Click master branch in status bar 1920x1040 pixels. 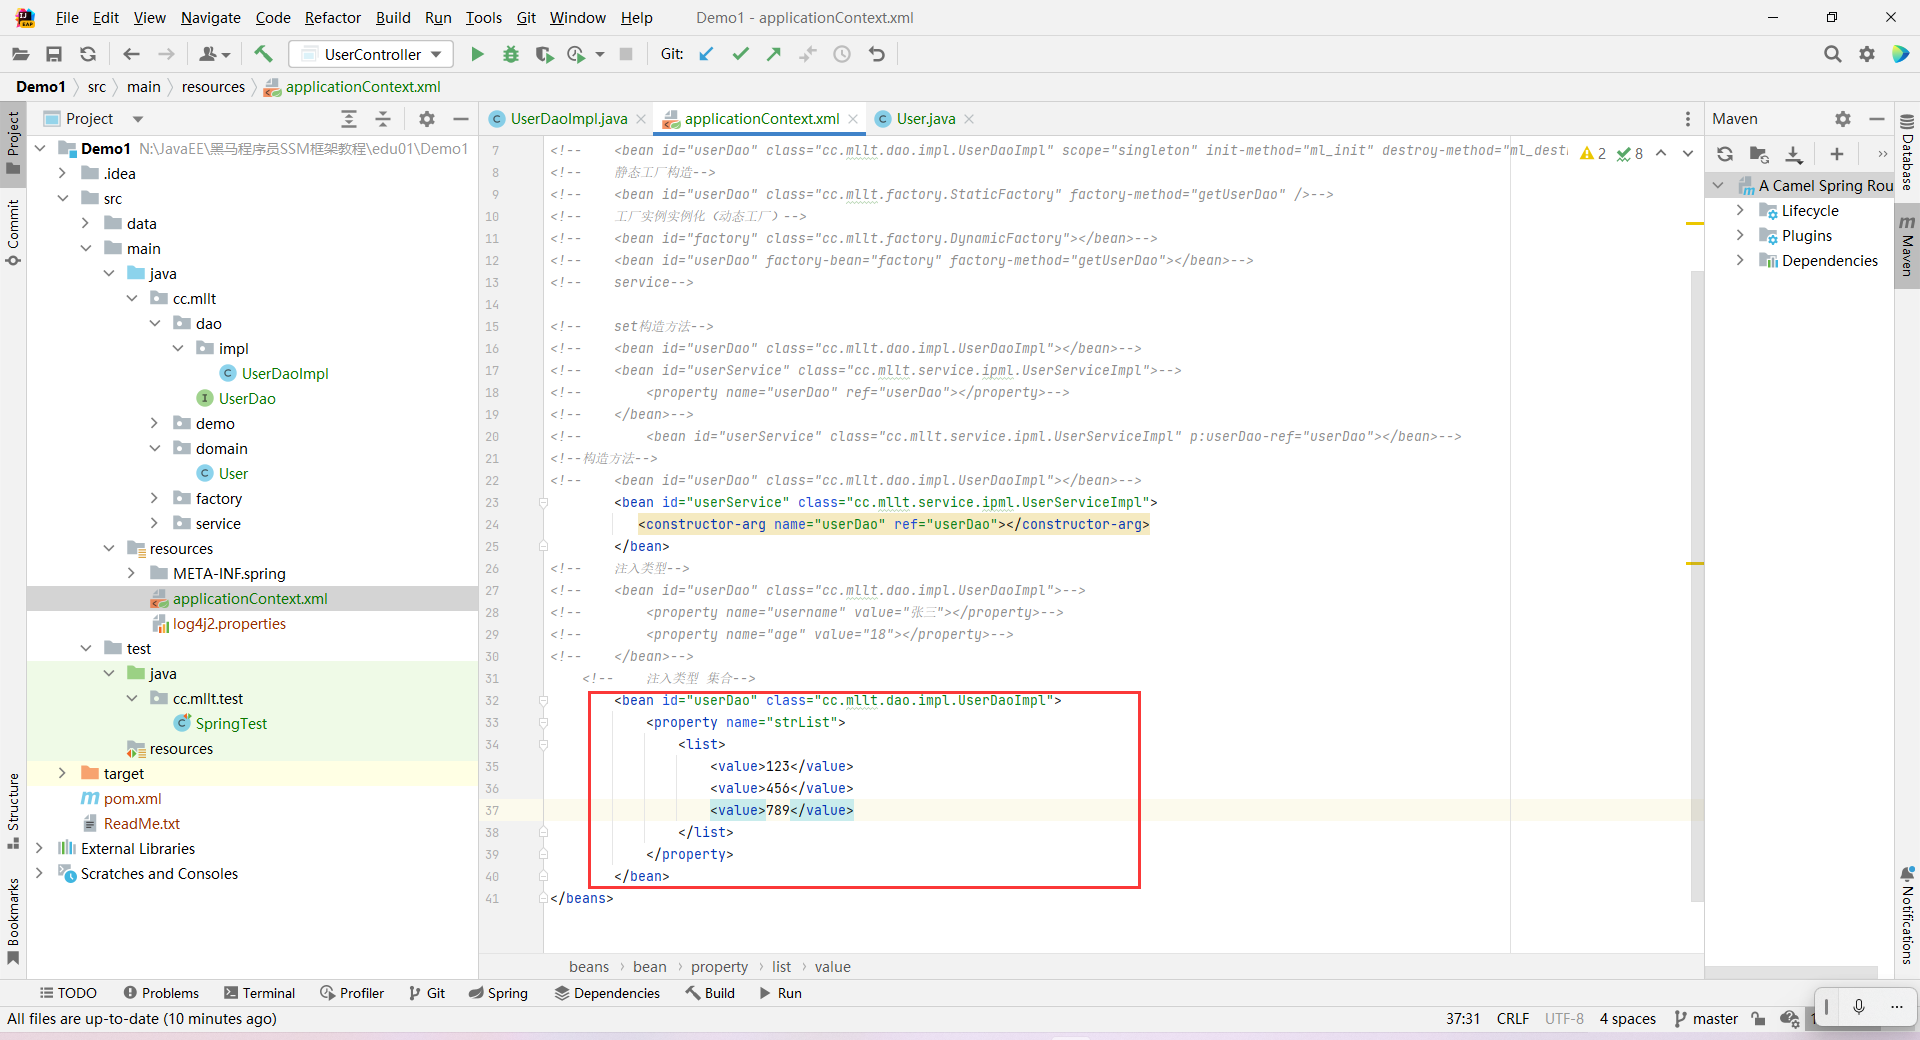click(1706, 1018)
